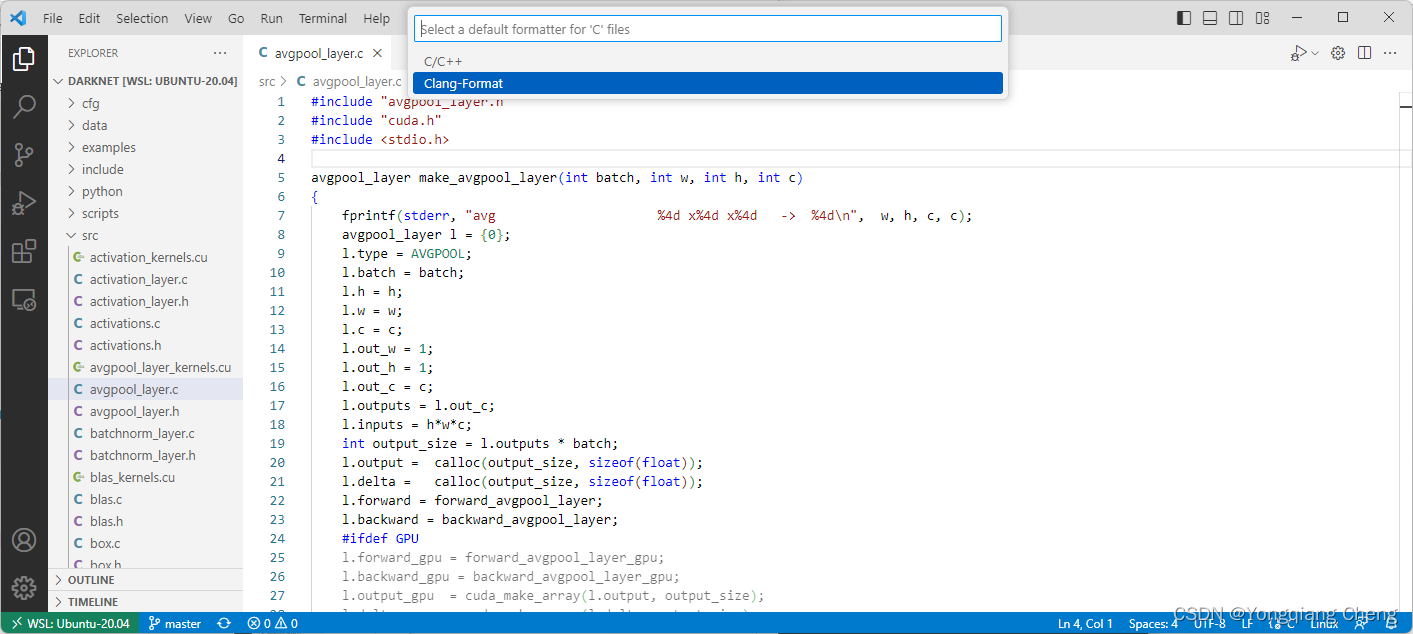
Task: Click Split Editor icon in editor toolbar
Action: click(1364, 52)
